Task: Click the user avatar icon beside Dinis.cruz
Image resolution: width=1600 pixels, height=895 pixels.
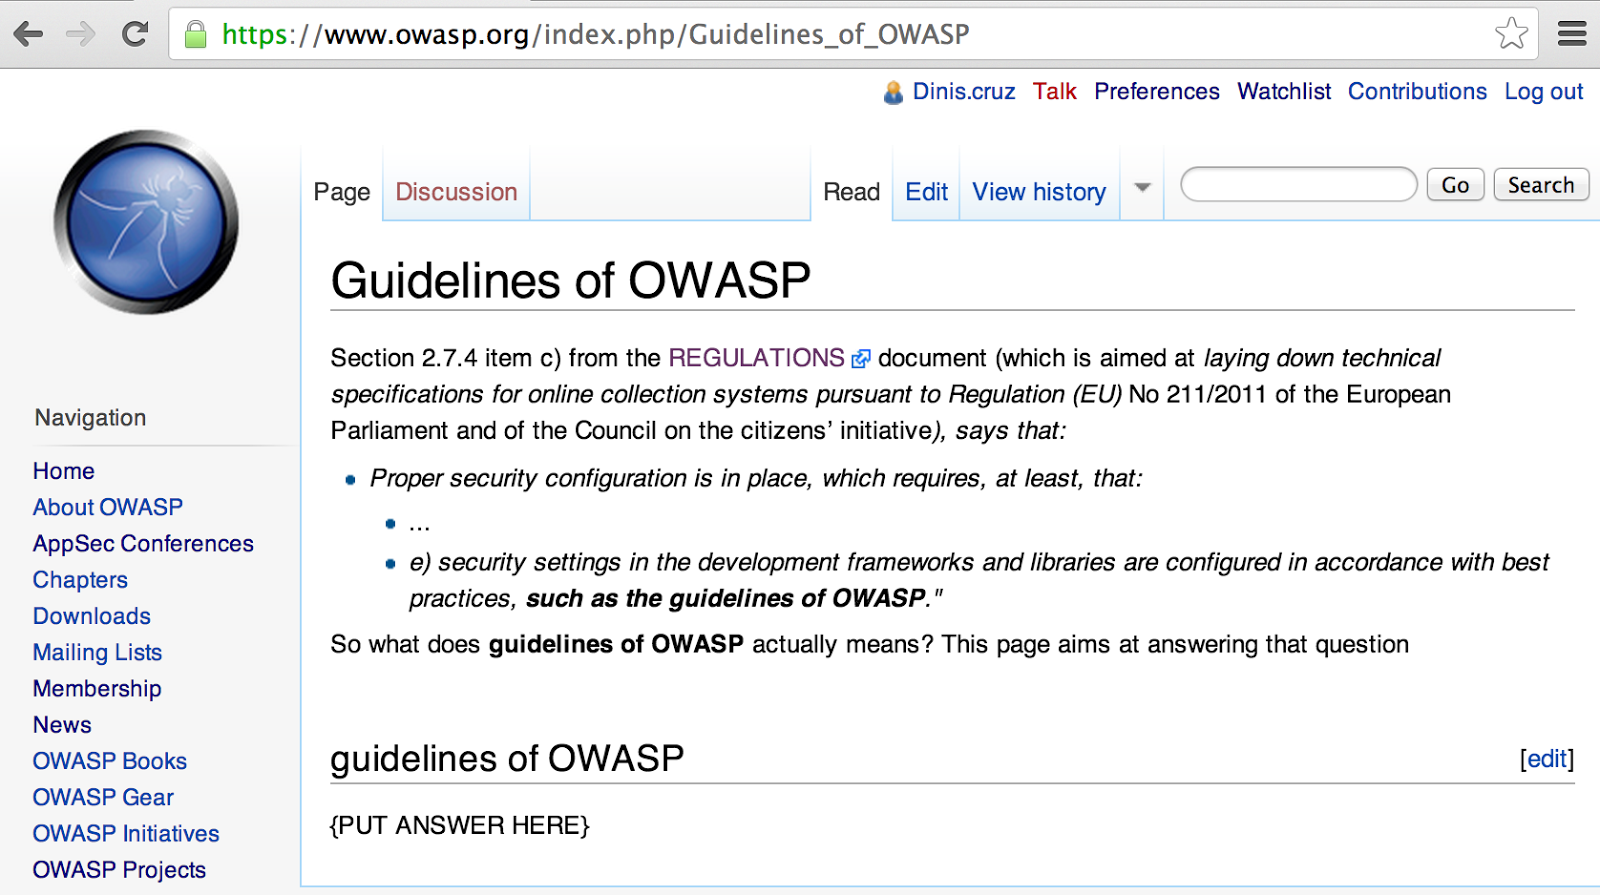Action: [x=893, y=92]
